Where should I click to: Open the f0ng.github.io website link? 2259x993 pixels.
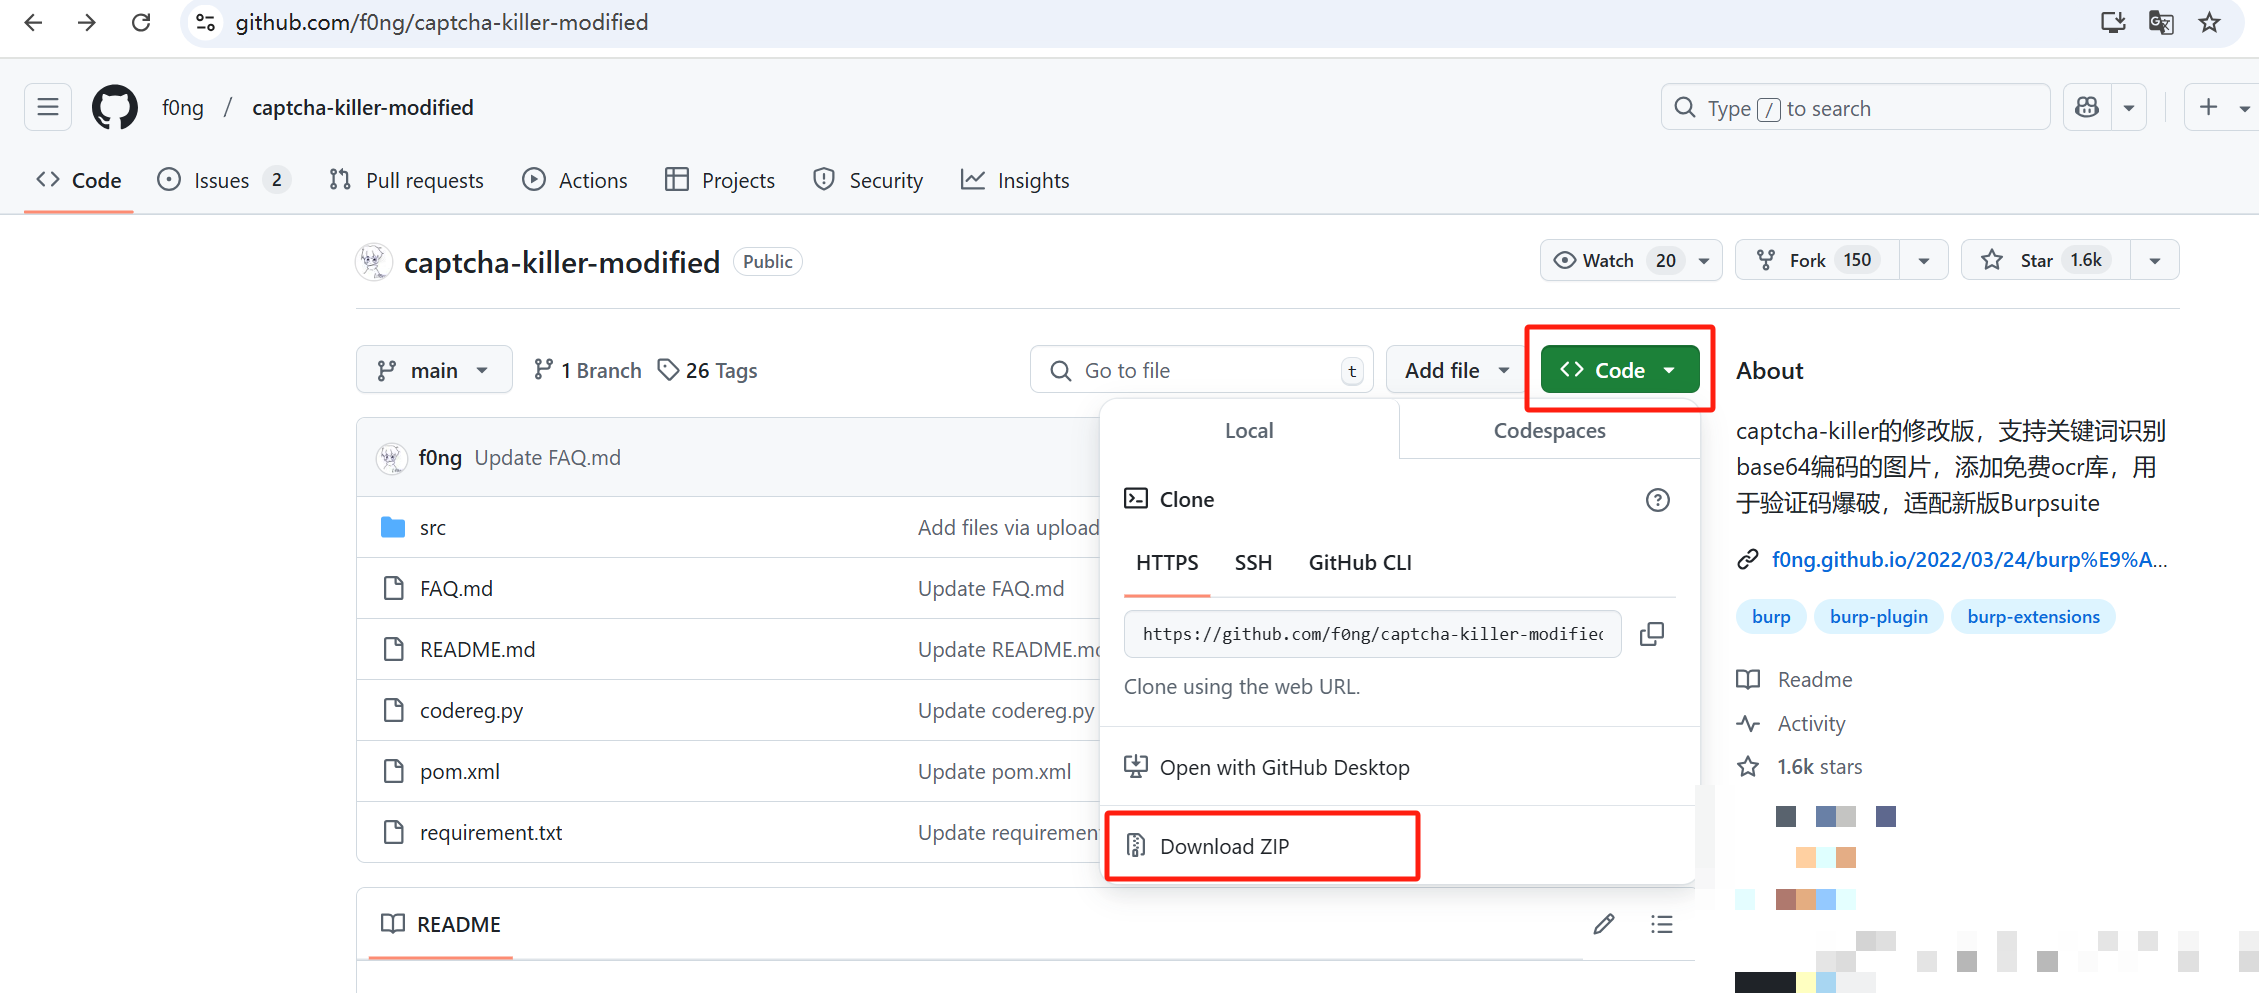pyautogui.click(x=1970, y=559)
